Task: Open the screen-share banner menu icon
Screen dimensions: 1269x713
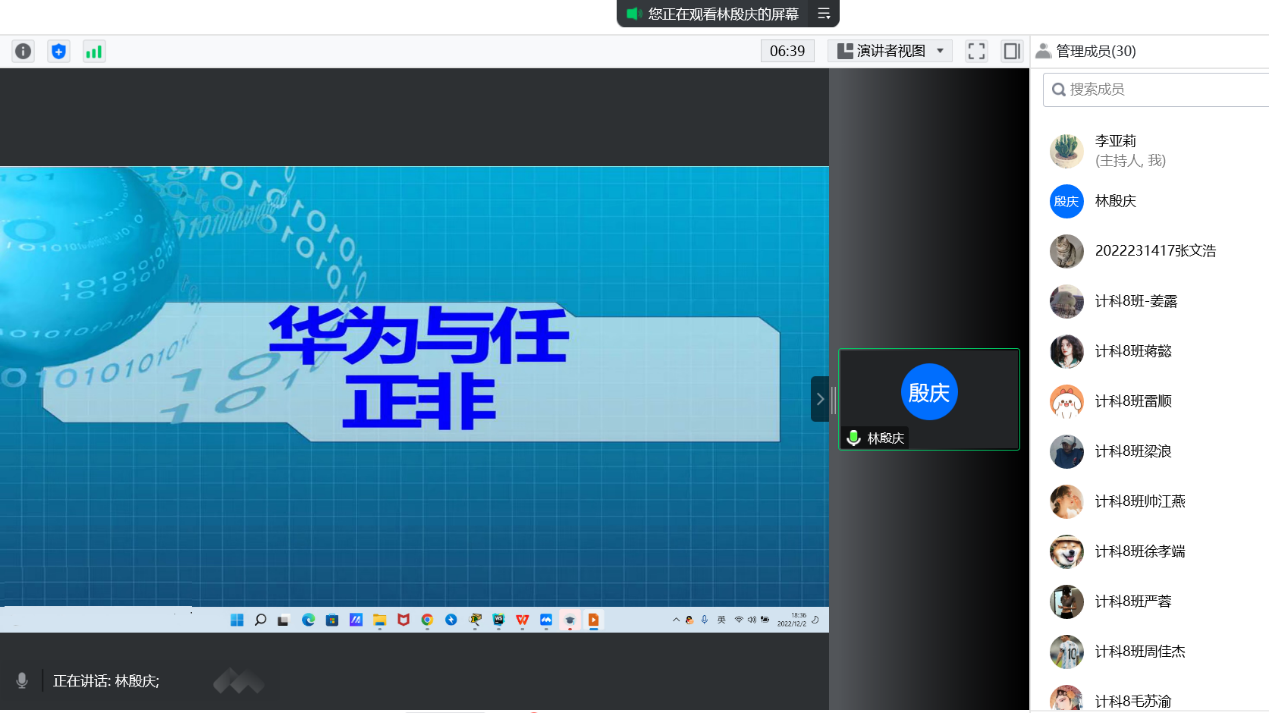Action: 824,14
